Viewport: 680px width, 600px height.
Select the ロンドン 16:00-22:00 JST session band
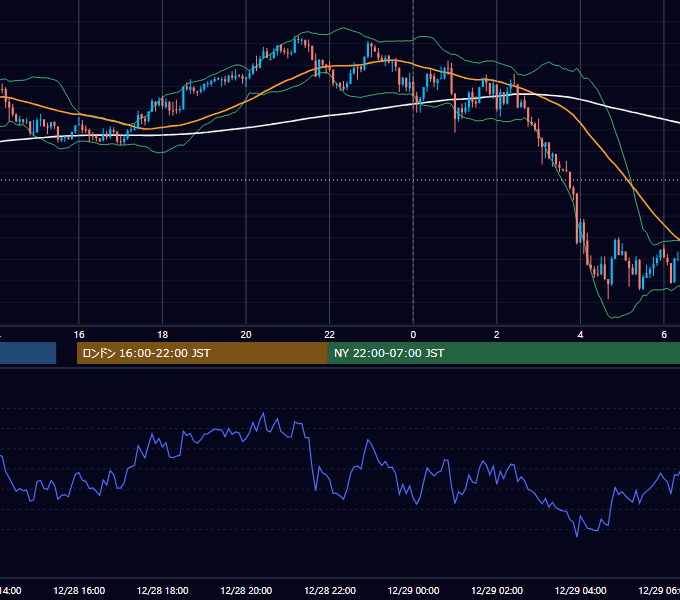coord(202,353)
